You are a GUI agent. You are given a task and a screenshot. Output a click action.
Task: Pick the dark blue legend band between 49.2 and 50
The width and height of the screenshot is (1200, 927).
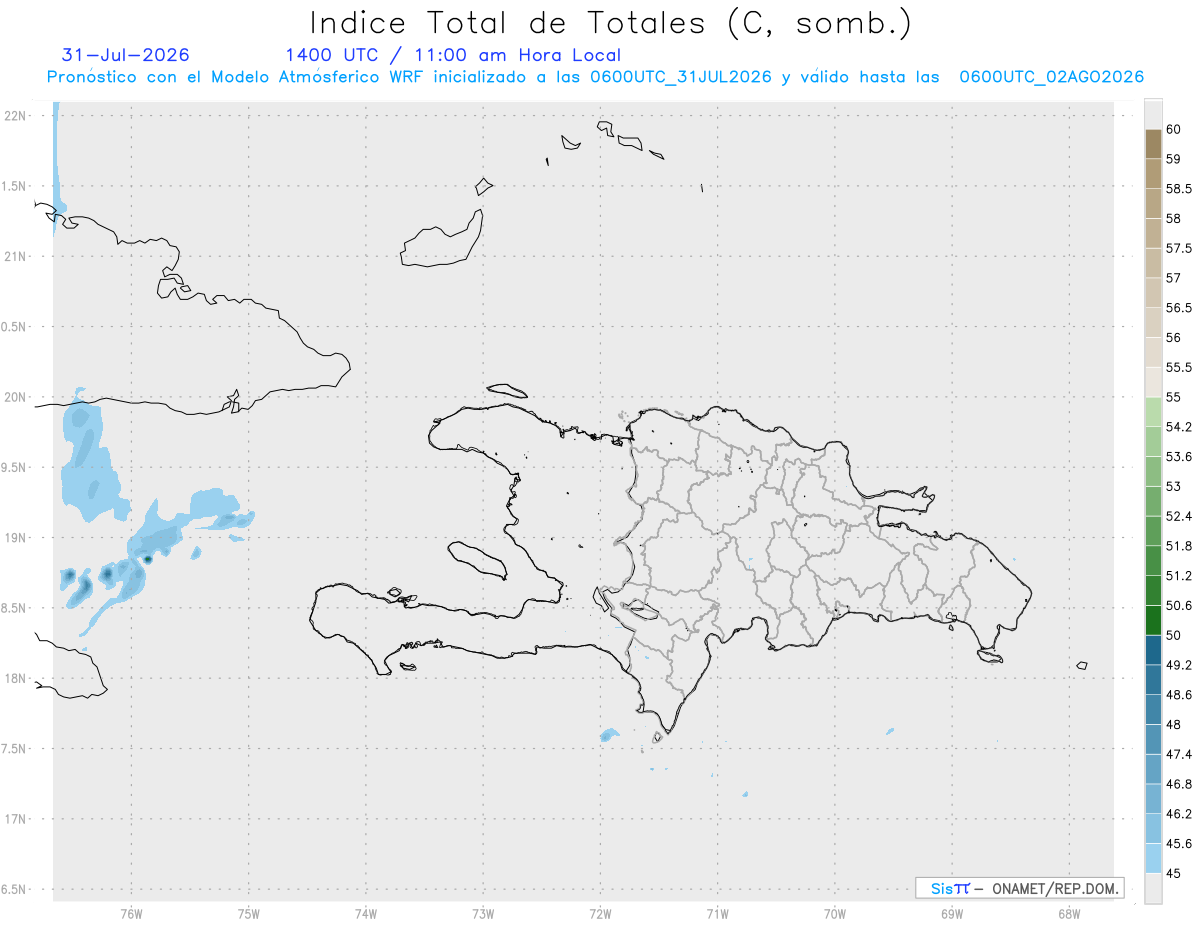point(1153,650)
